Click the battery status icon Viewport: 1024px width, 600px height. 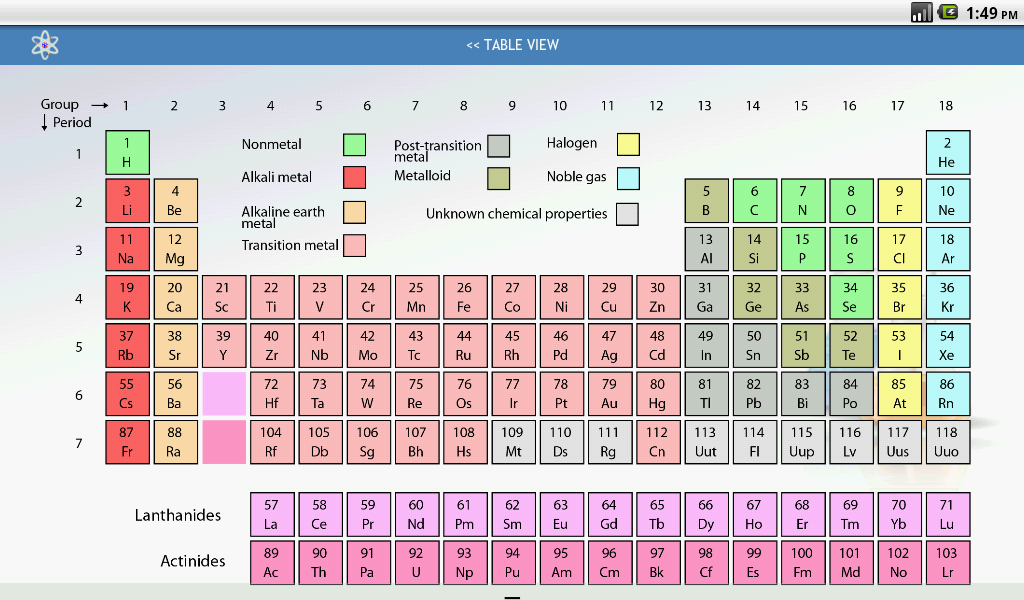(x=949, y=13)
